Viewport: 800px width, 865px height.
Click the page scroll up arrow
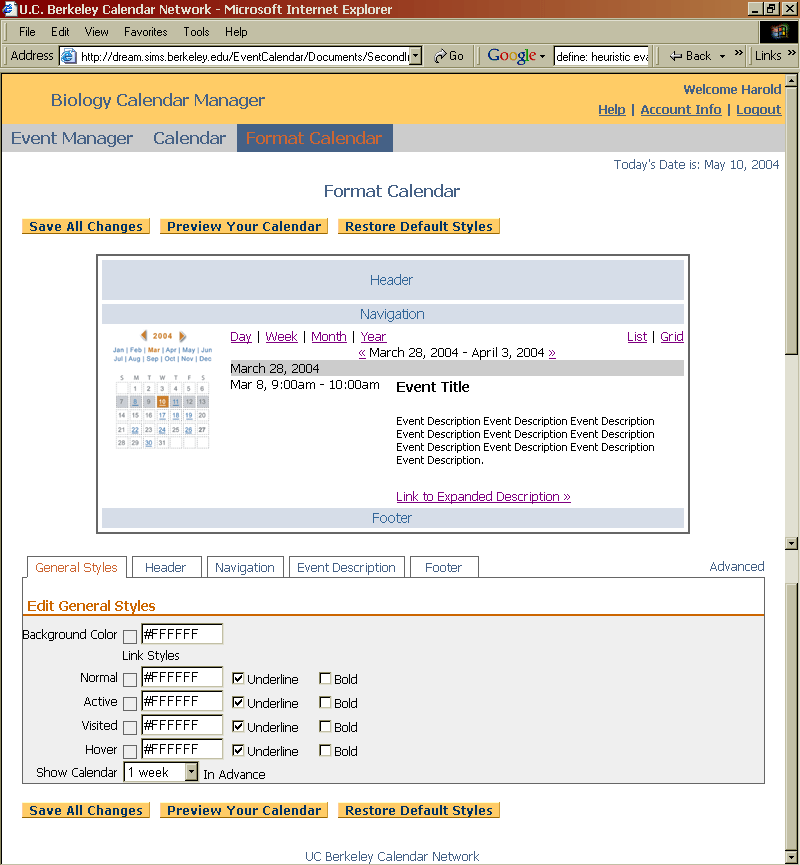(x=791, y=81)
